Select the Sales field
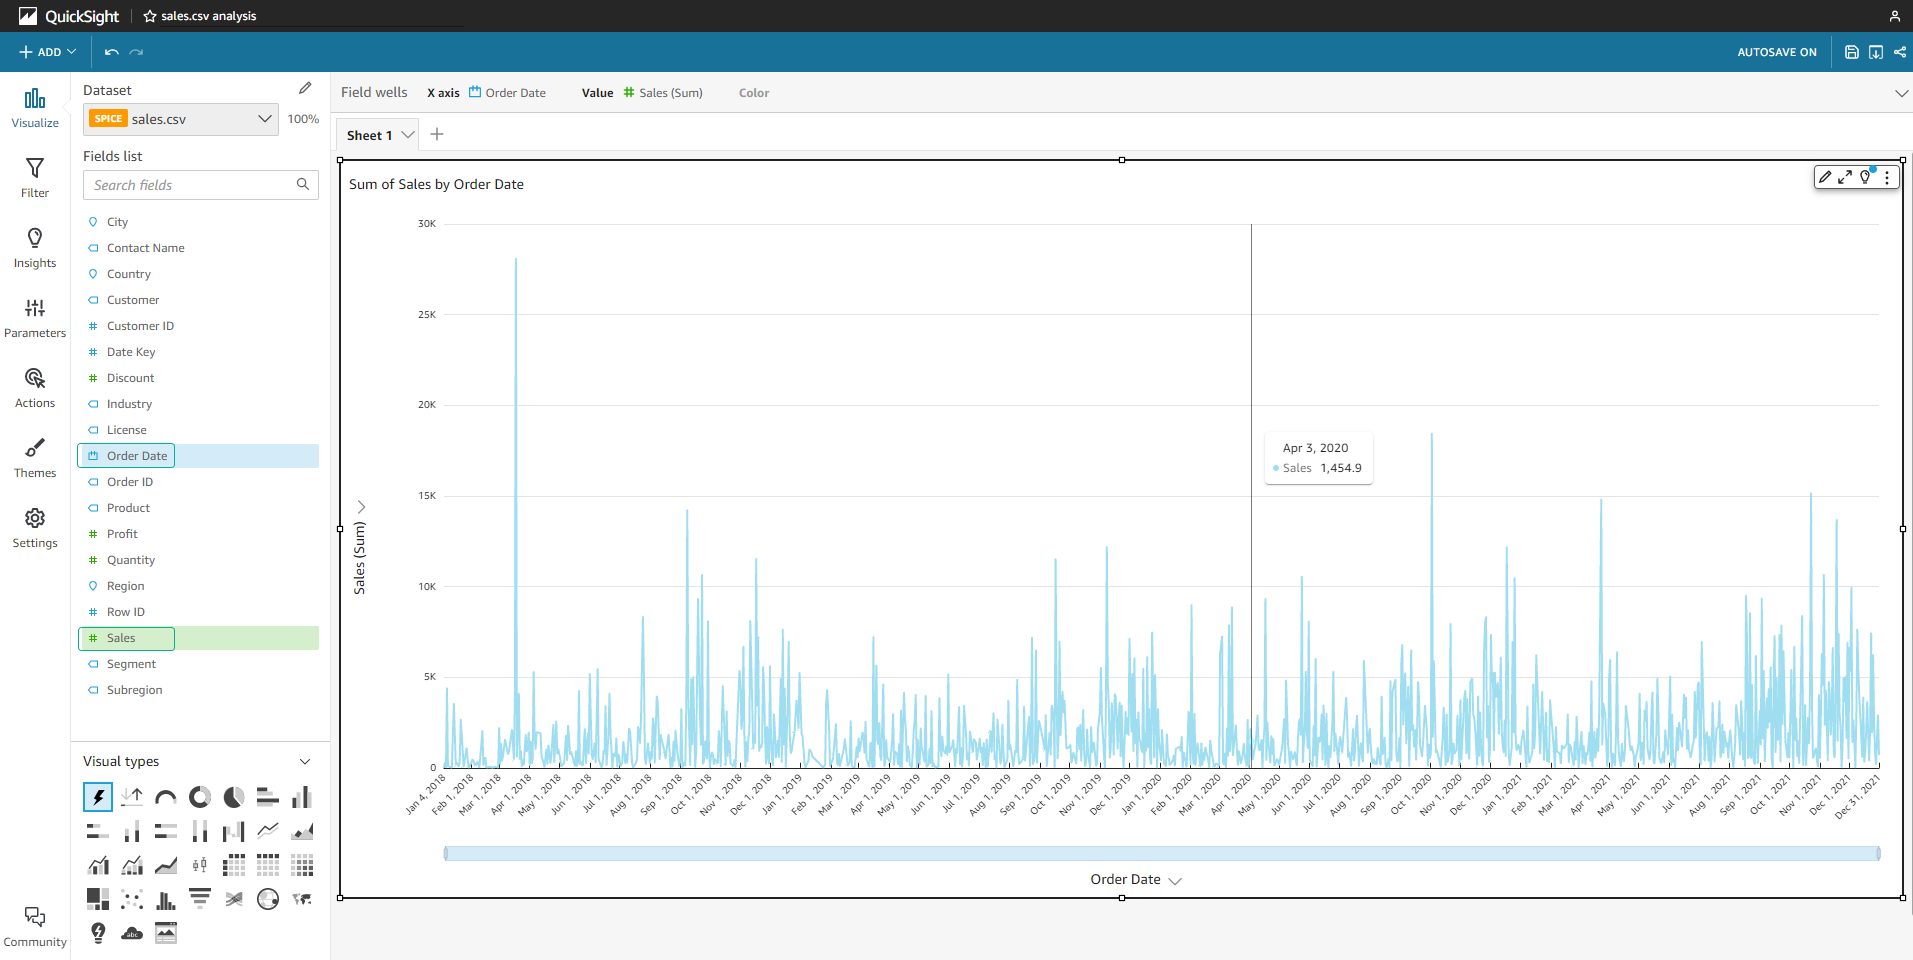The image size is (1913, 960). [x=198, y=638]
